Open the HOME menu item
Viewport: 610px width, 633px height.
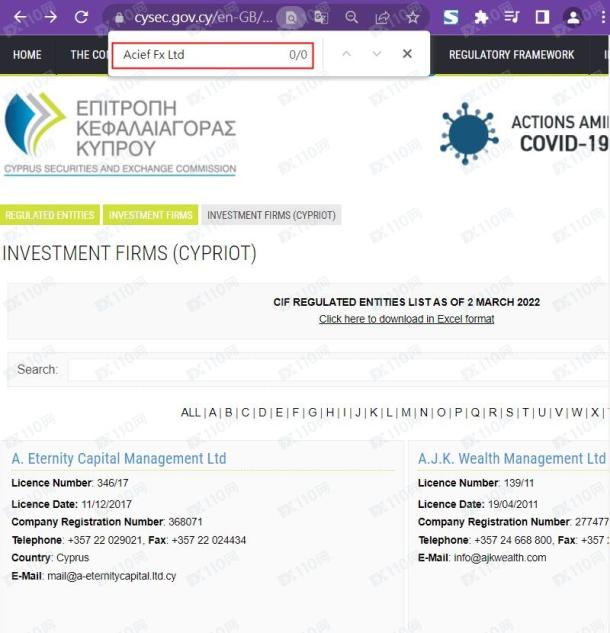click(27, 55)
